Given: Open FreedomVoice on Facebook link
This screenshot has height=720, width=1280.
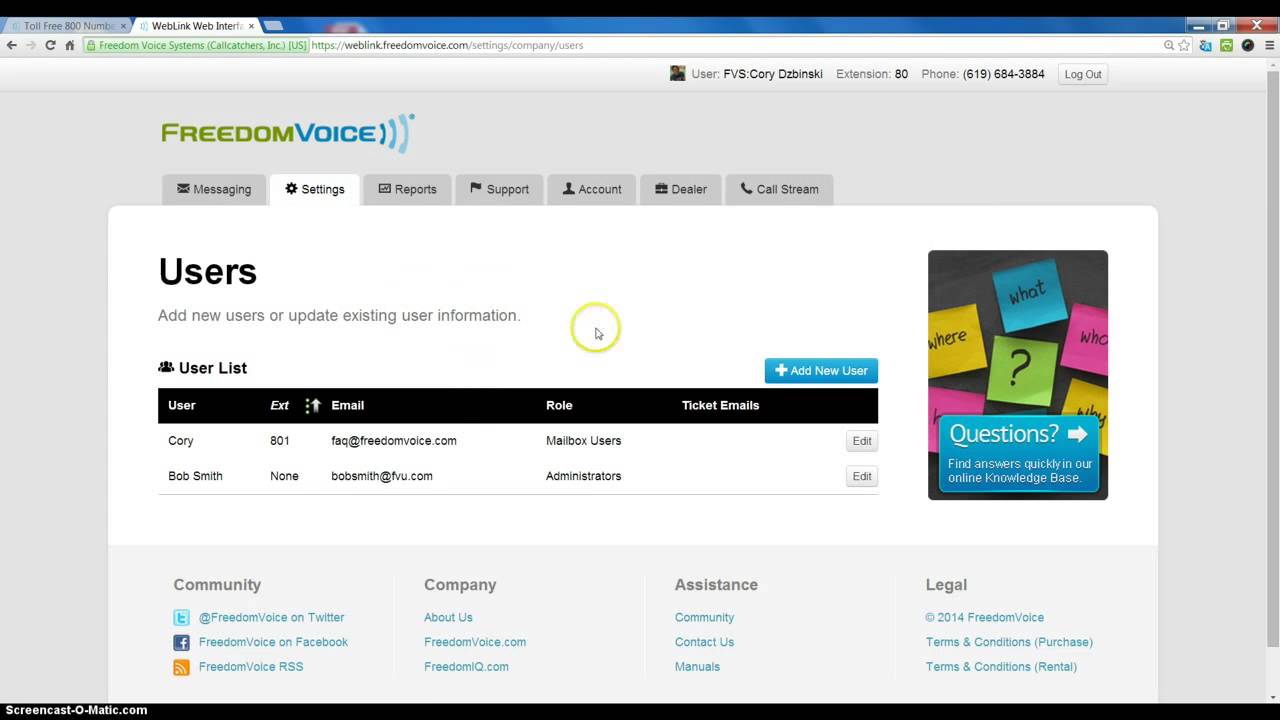Looking at the screenshot, I should pyautogui.click(x=273, y=642).
